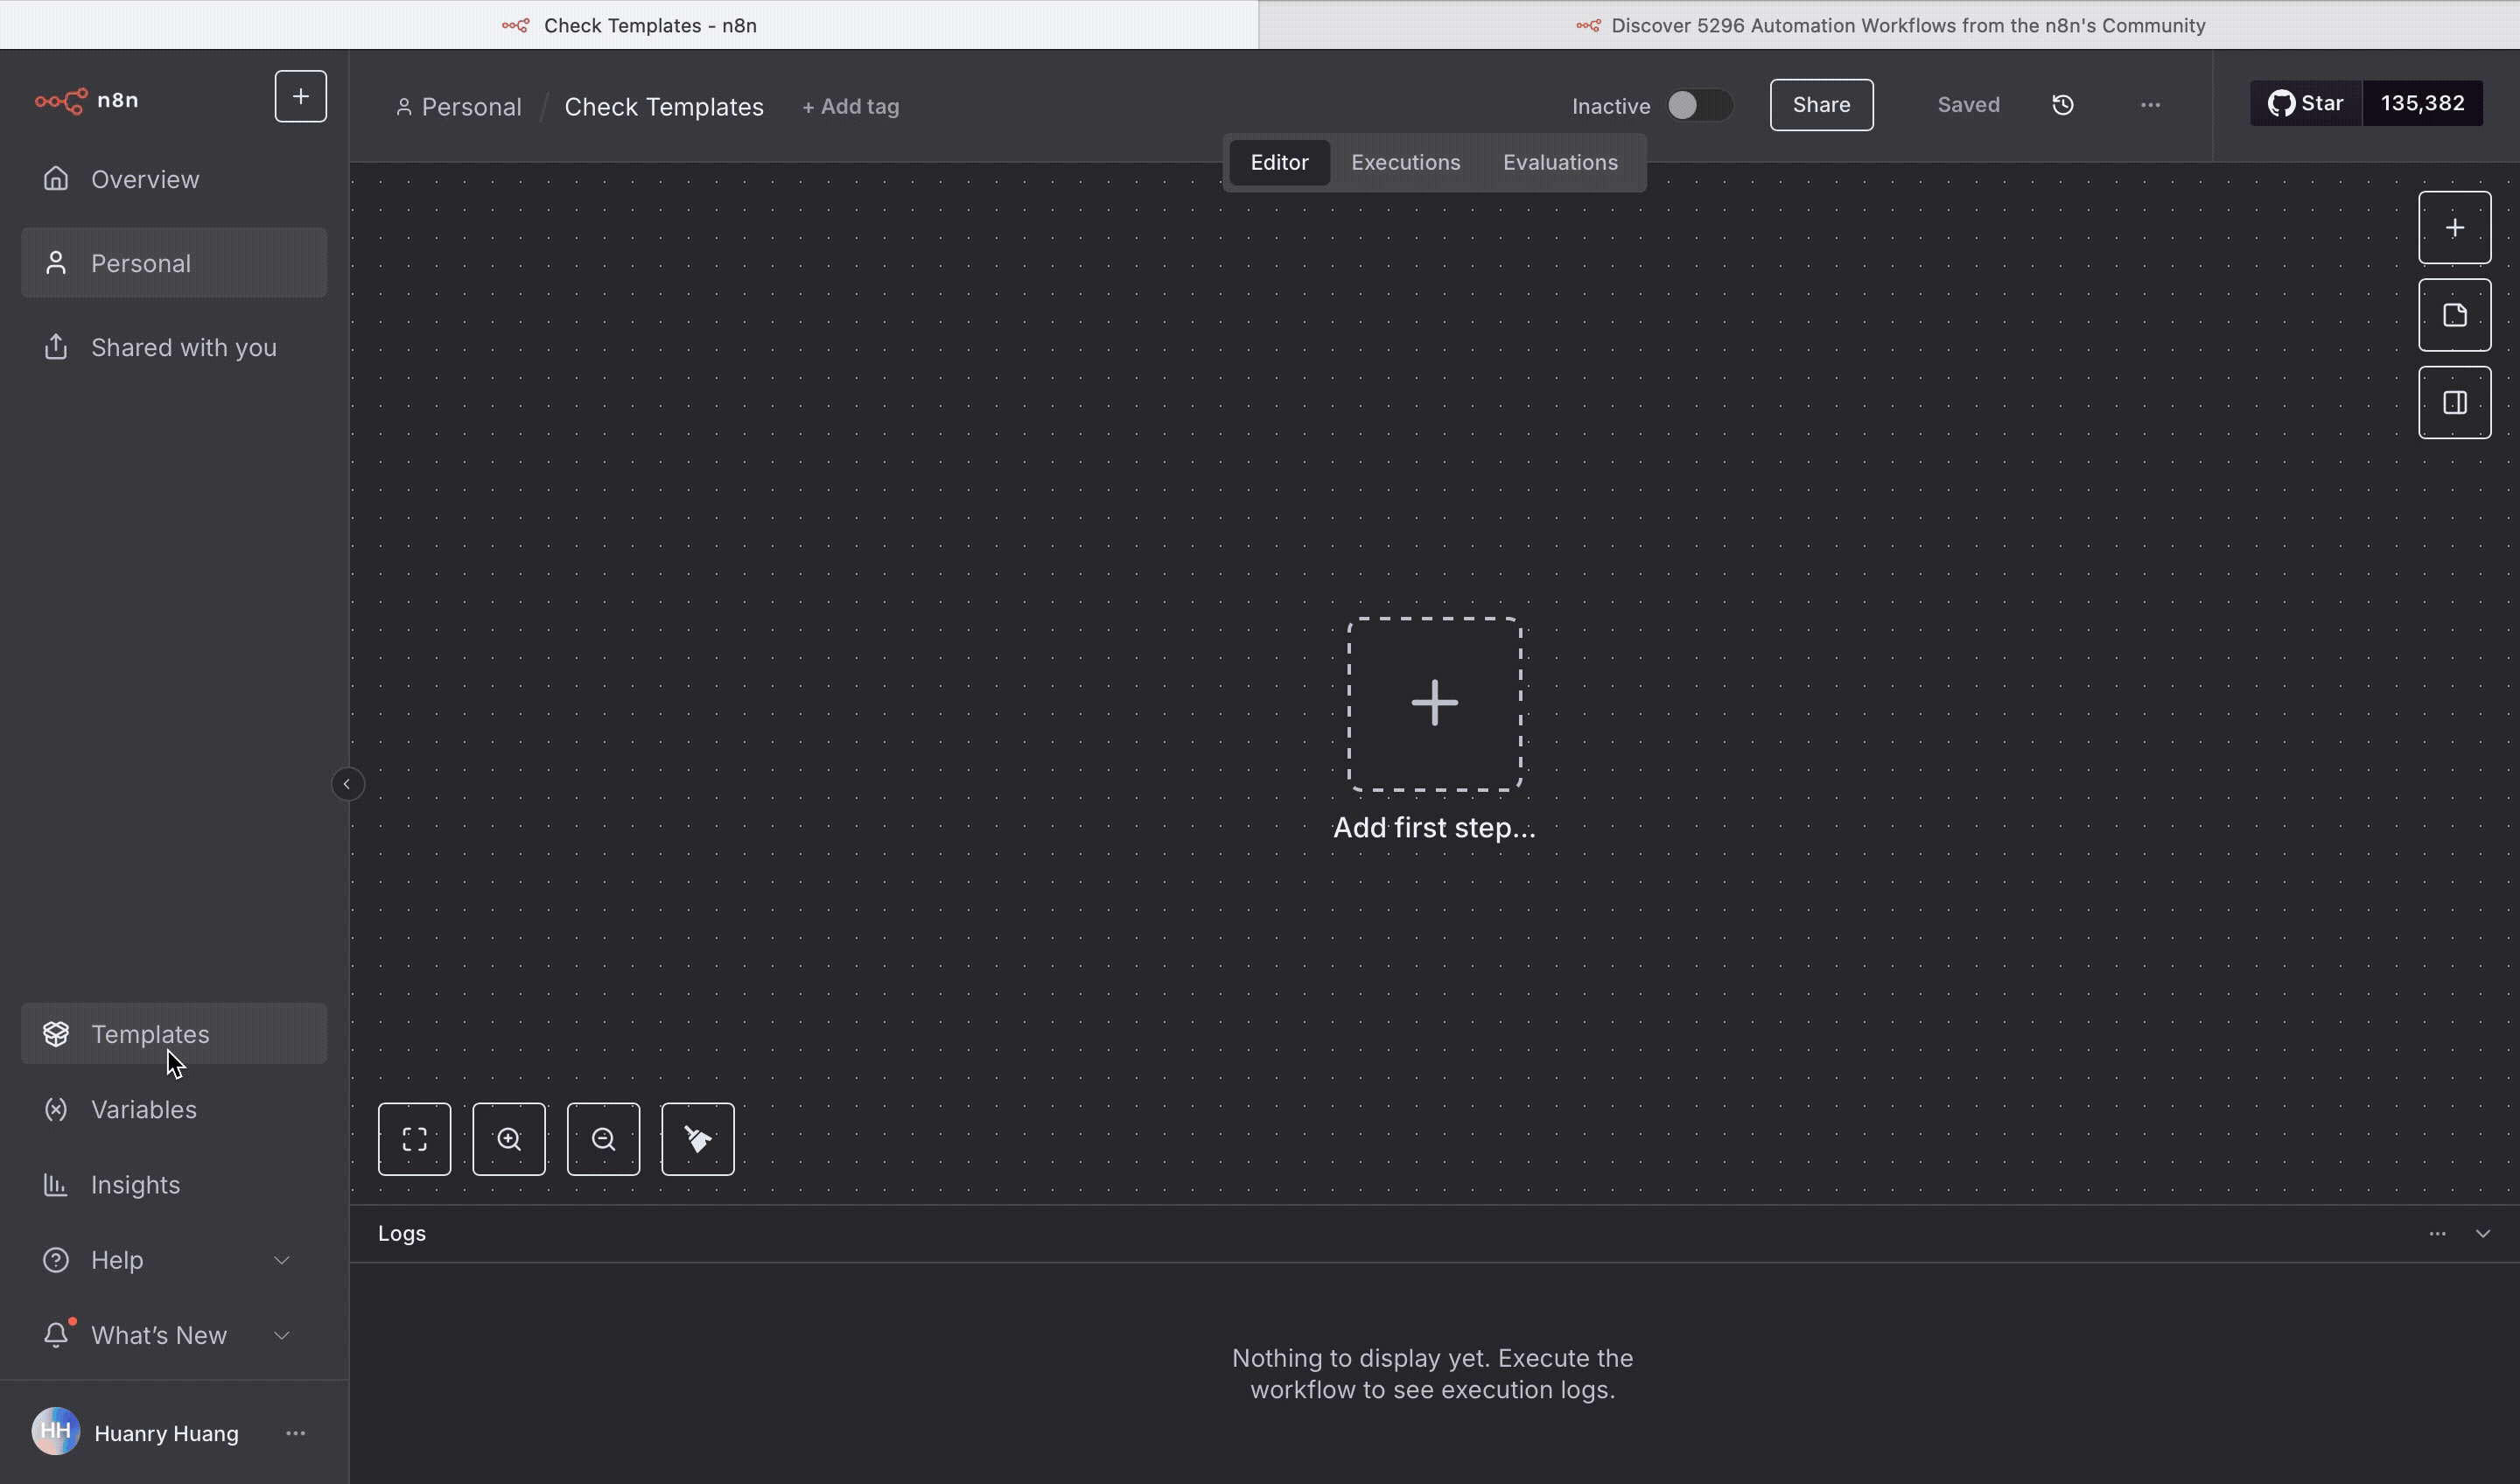Click Personal in the breadcrumb
Screen dimensions: 2520x1484
pyautogui.click(x=459, y=106)
